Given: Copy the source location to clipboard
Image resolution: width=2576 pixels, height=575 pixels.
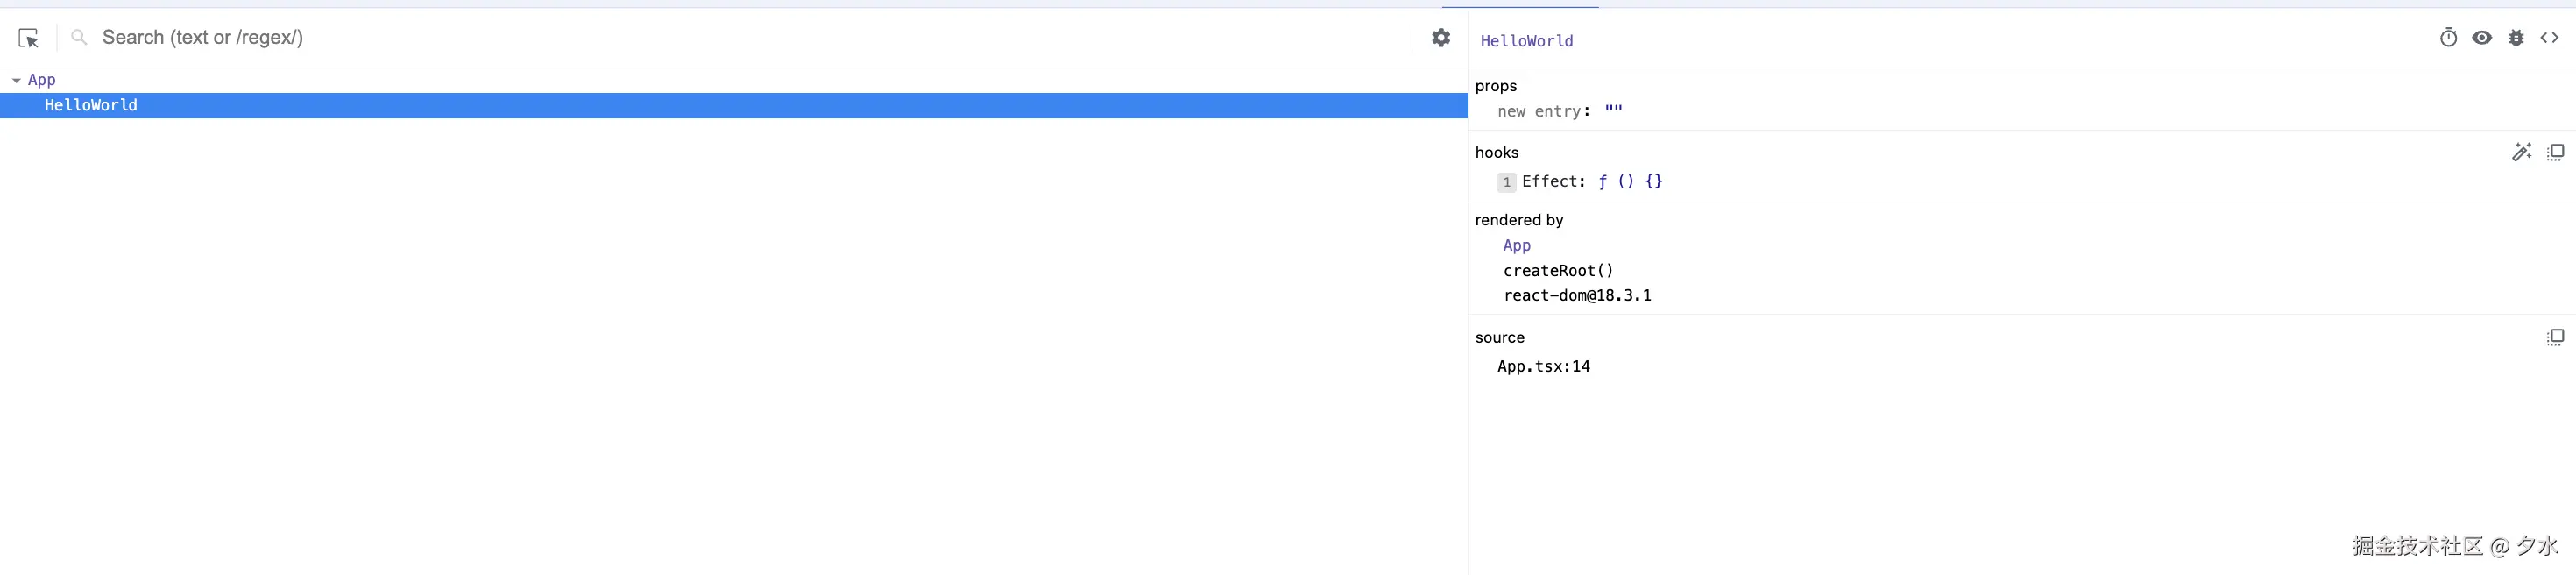Looking at the screenshot, I should pos(2555,337).
